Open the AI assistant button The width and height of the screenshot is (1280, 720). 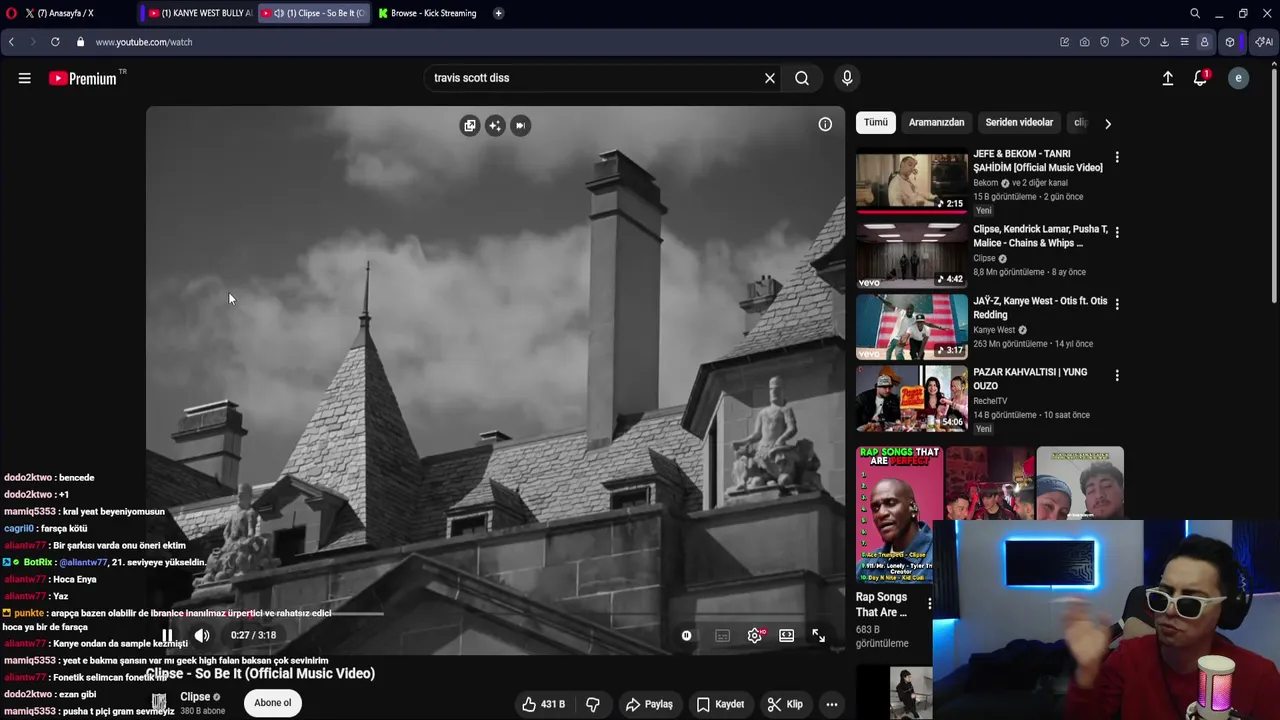coord(1264,42)
